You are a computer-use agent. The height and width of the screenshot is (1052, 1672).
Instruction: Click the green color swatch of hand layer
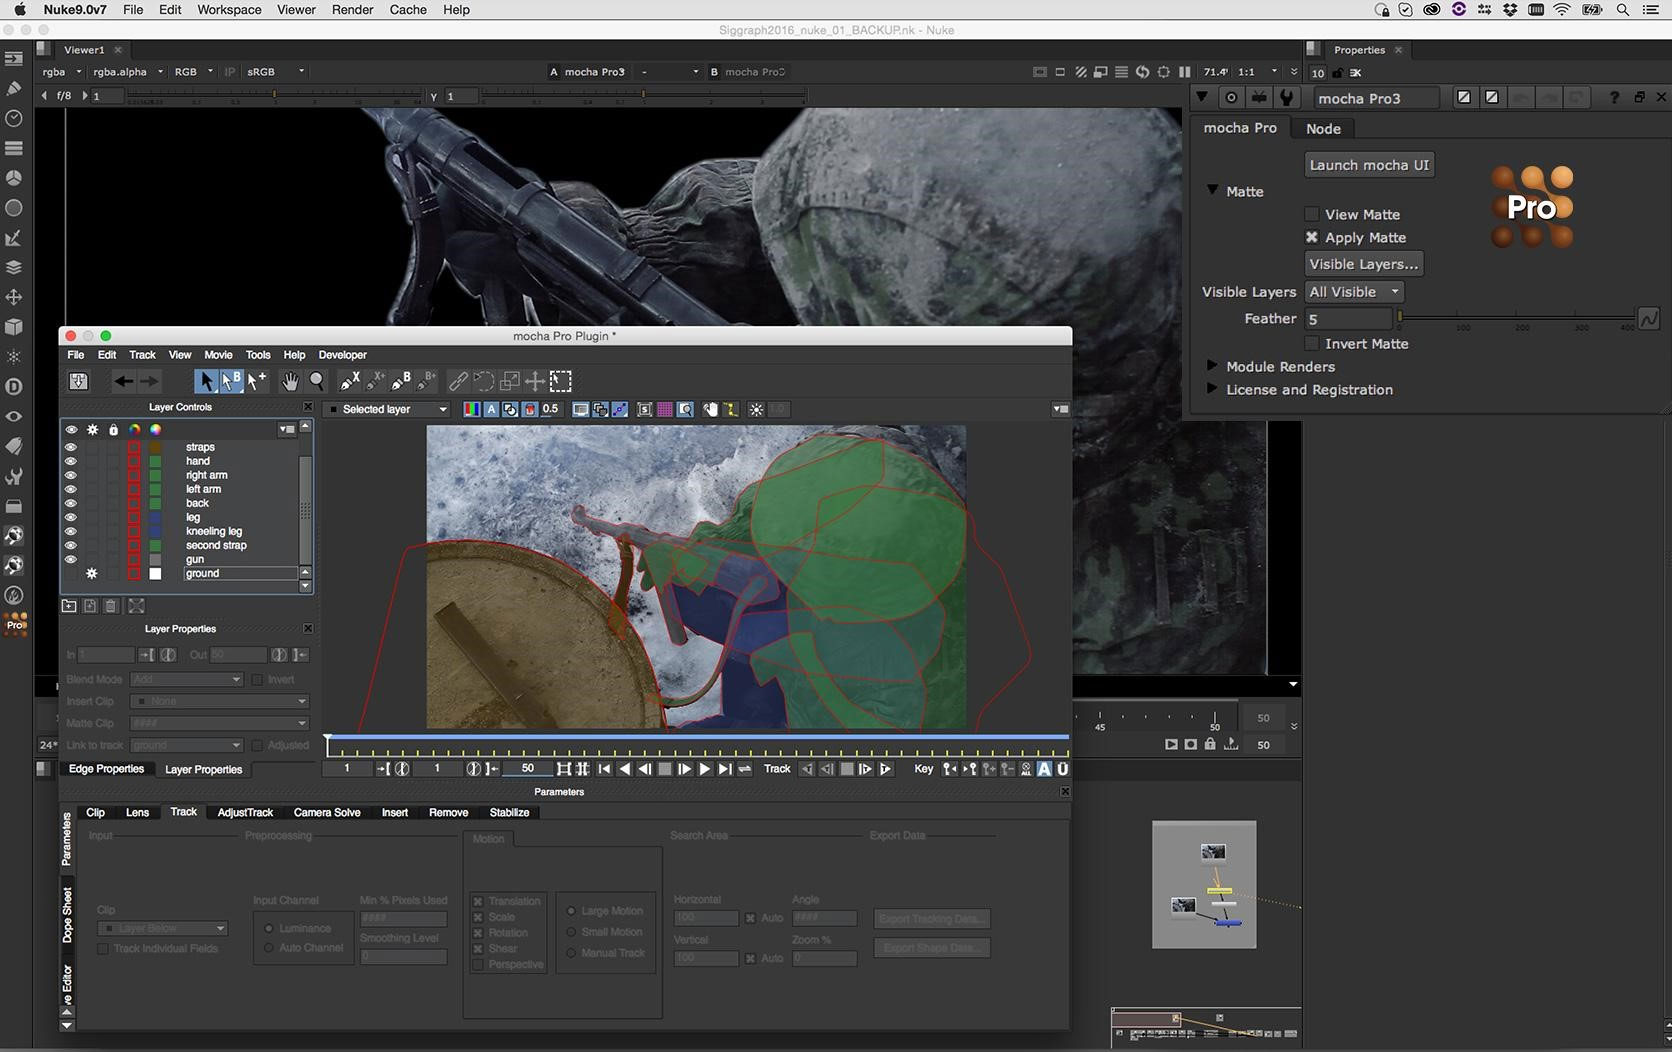click(x=155, y=461)
